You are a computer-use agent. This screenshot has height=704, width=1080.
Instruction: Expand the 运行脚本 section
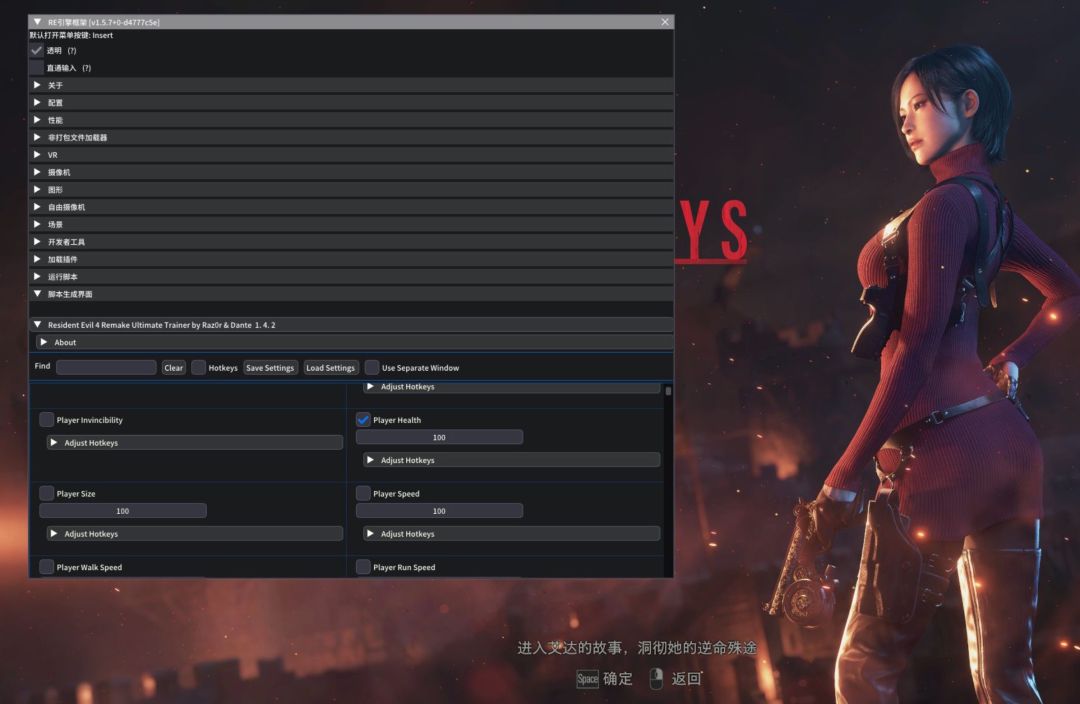[351, 277]
